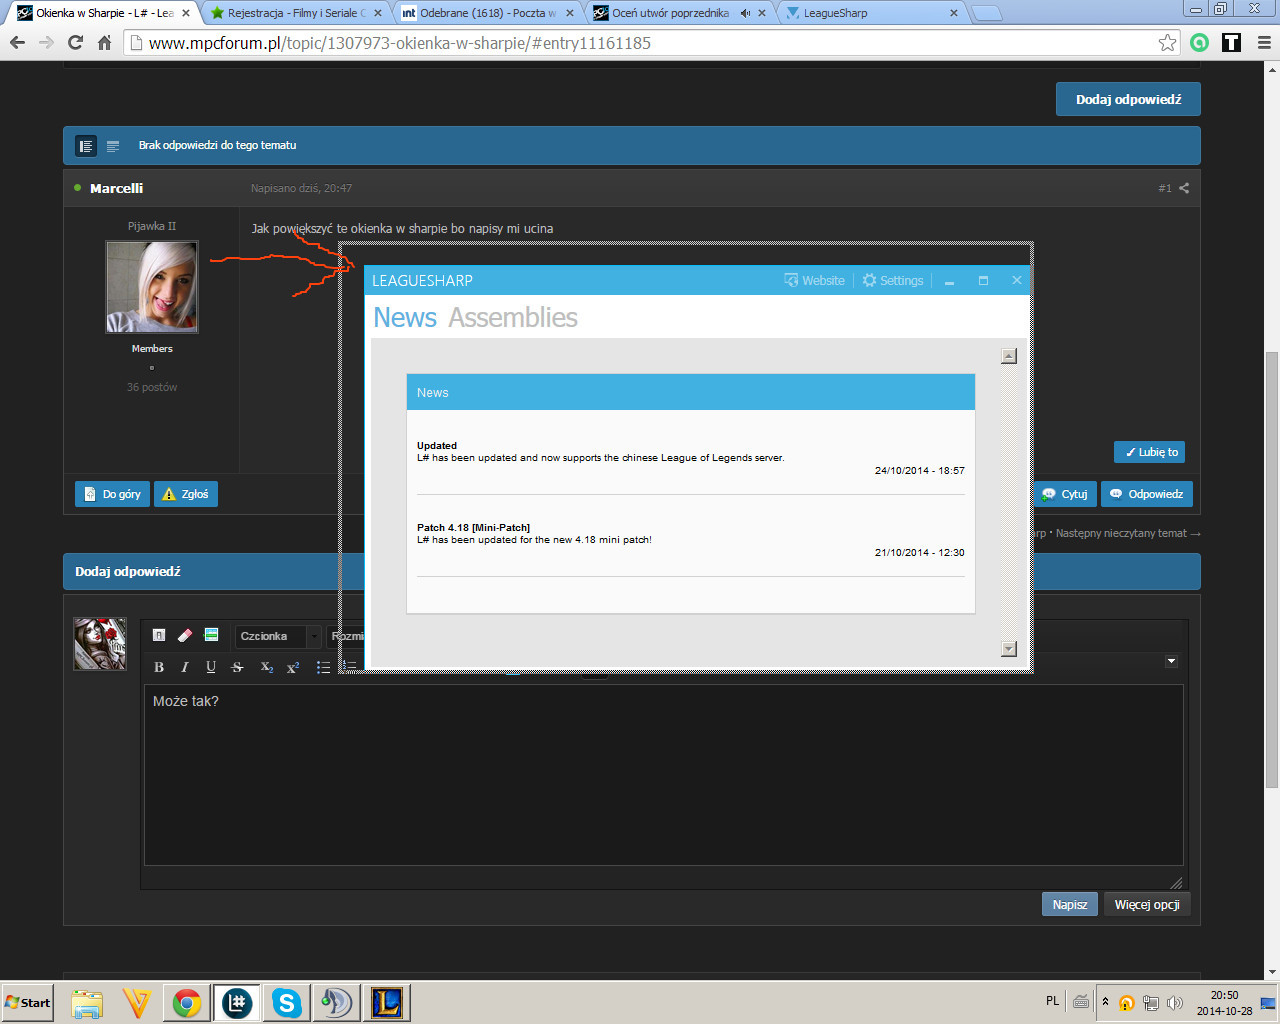Click the eraser remove-format icon

pos(185,635)
